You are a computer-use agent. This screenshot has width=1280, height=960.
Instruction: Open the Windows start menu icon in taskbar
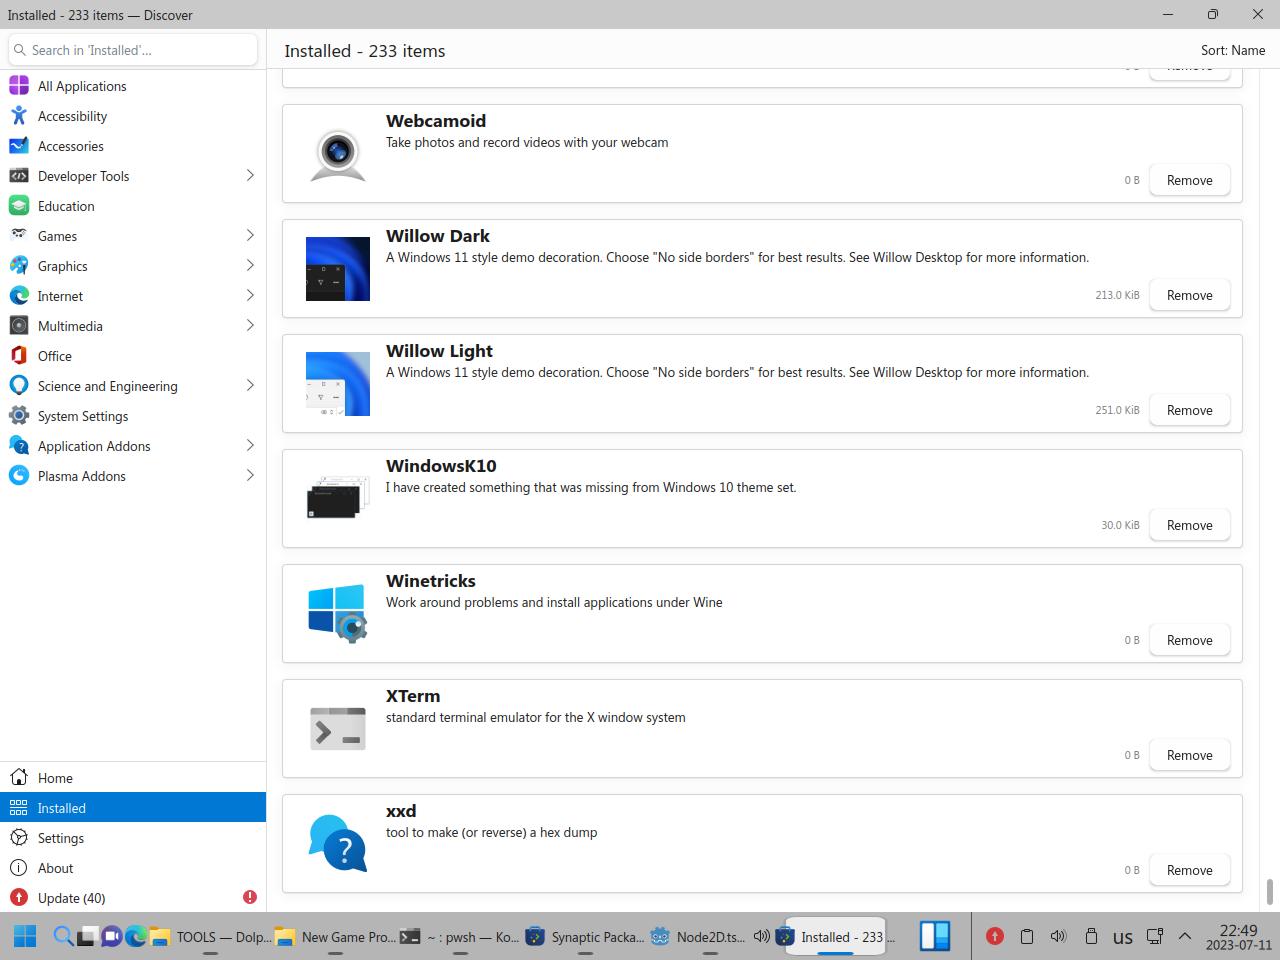(25, 936)
